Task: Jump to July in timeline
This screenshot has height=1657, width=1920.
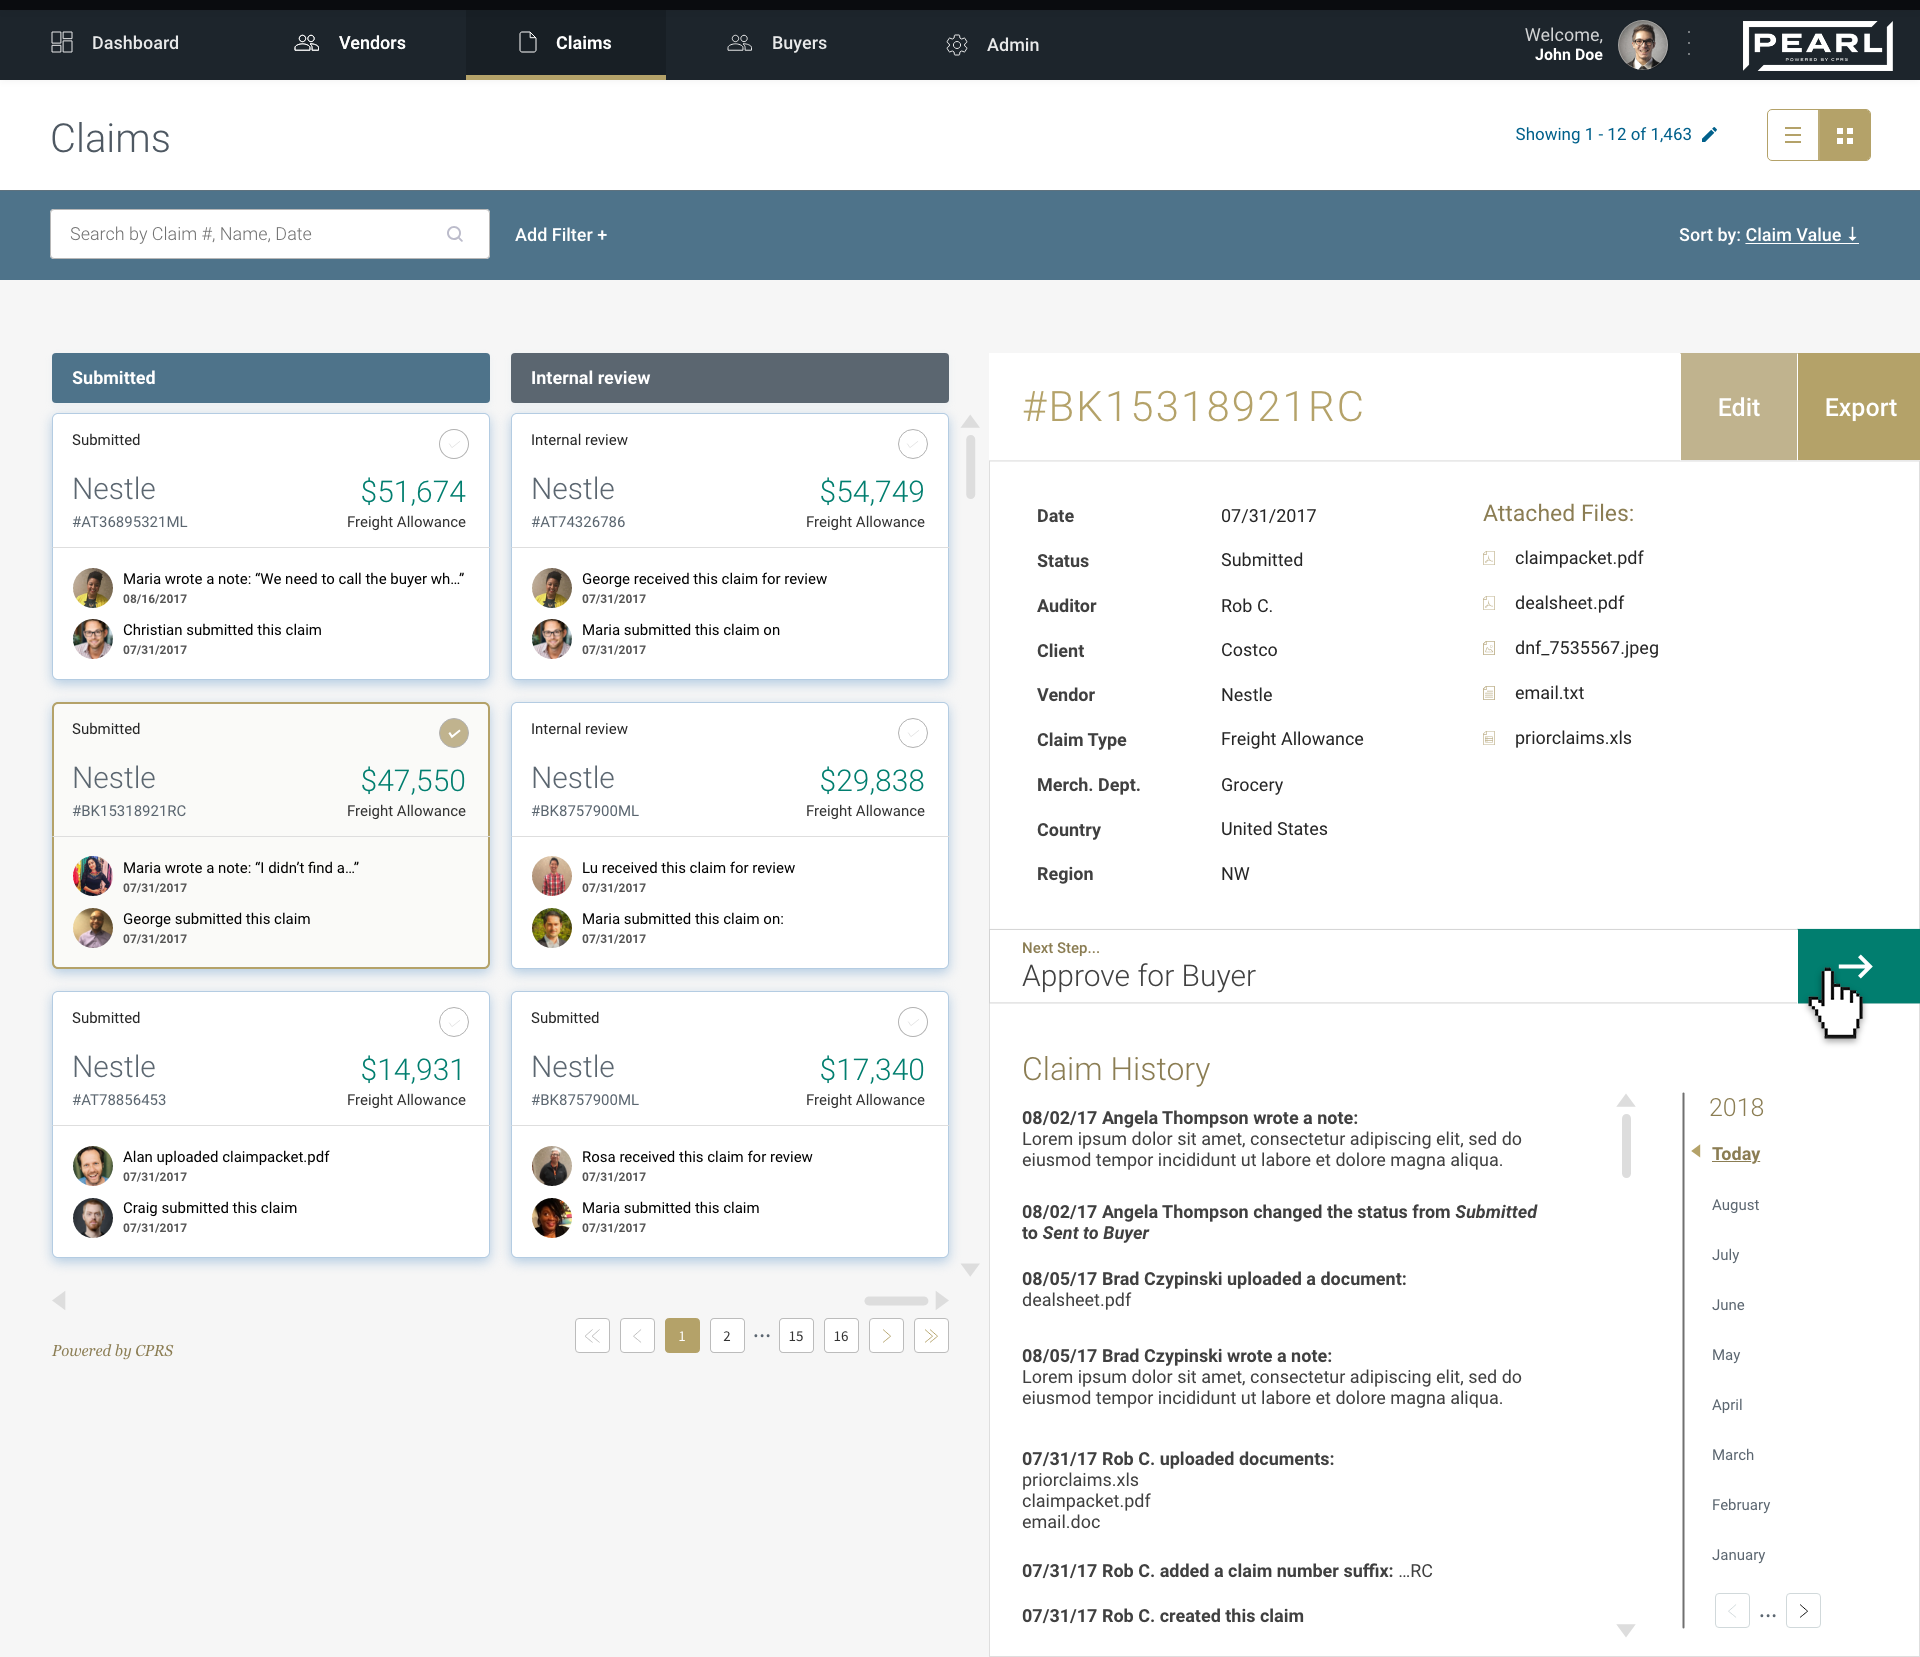Action: pyautogui.click(x=1726, y=1255)
